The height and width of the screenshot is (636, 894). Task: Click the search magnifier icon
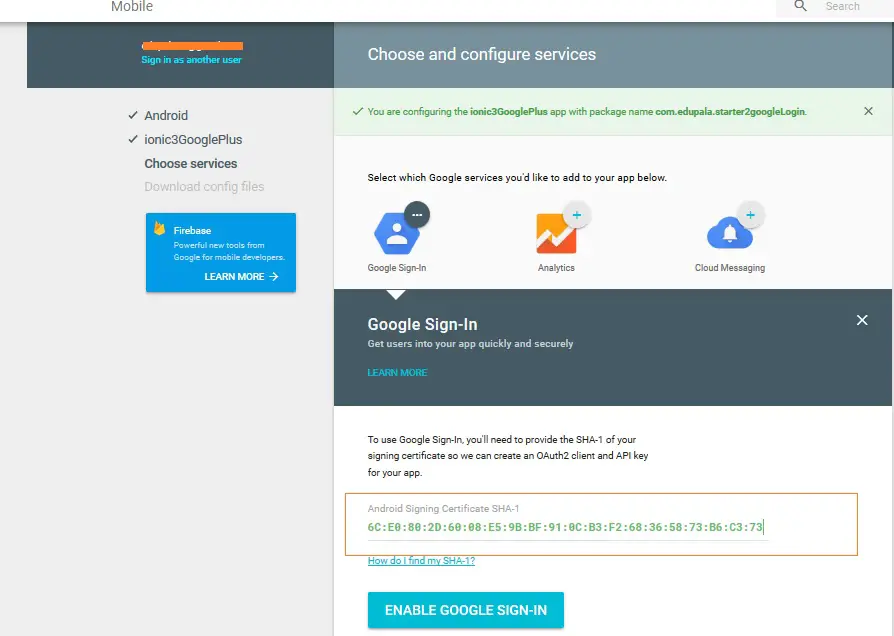click(x=800, y=6)
